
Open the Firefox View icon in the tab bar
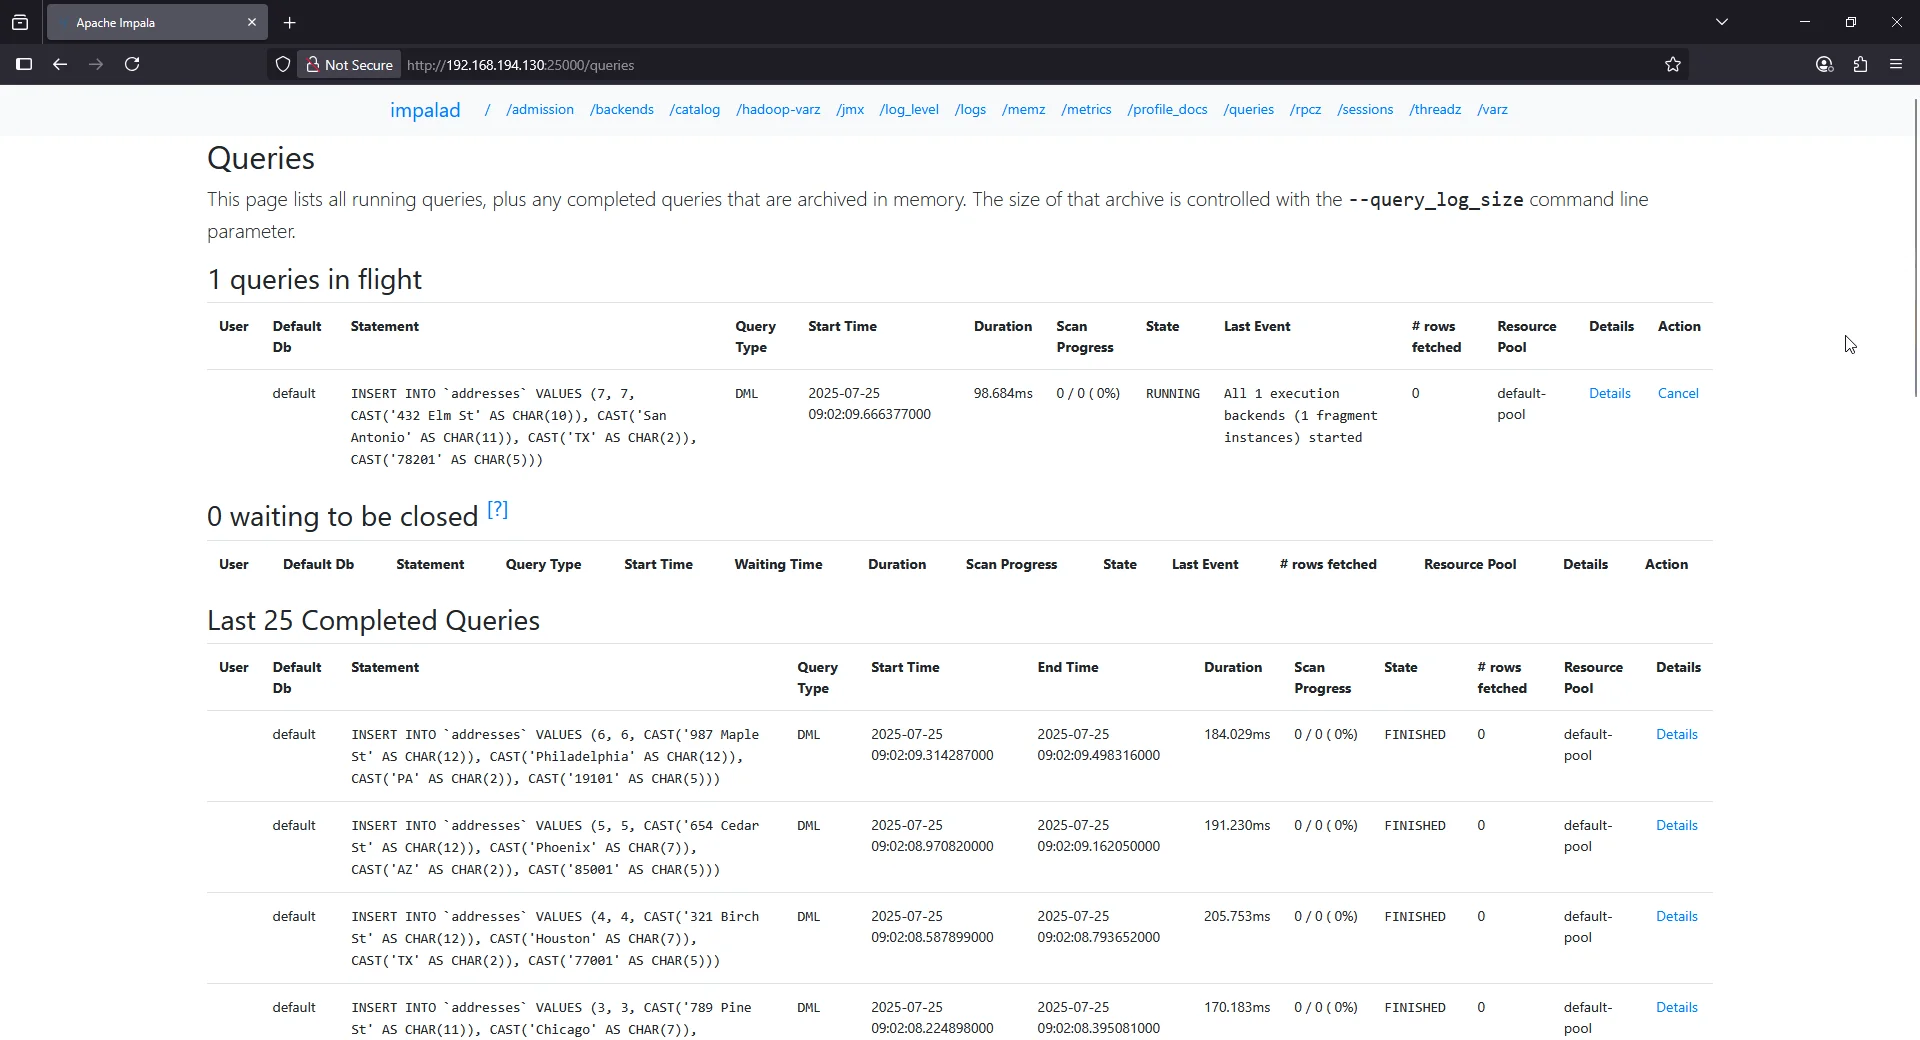coord(20,23)
